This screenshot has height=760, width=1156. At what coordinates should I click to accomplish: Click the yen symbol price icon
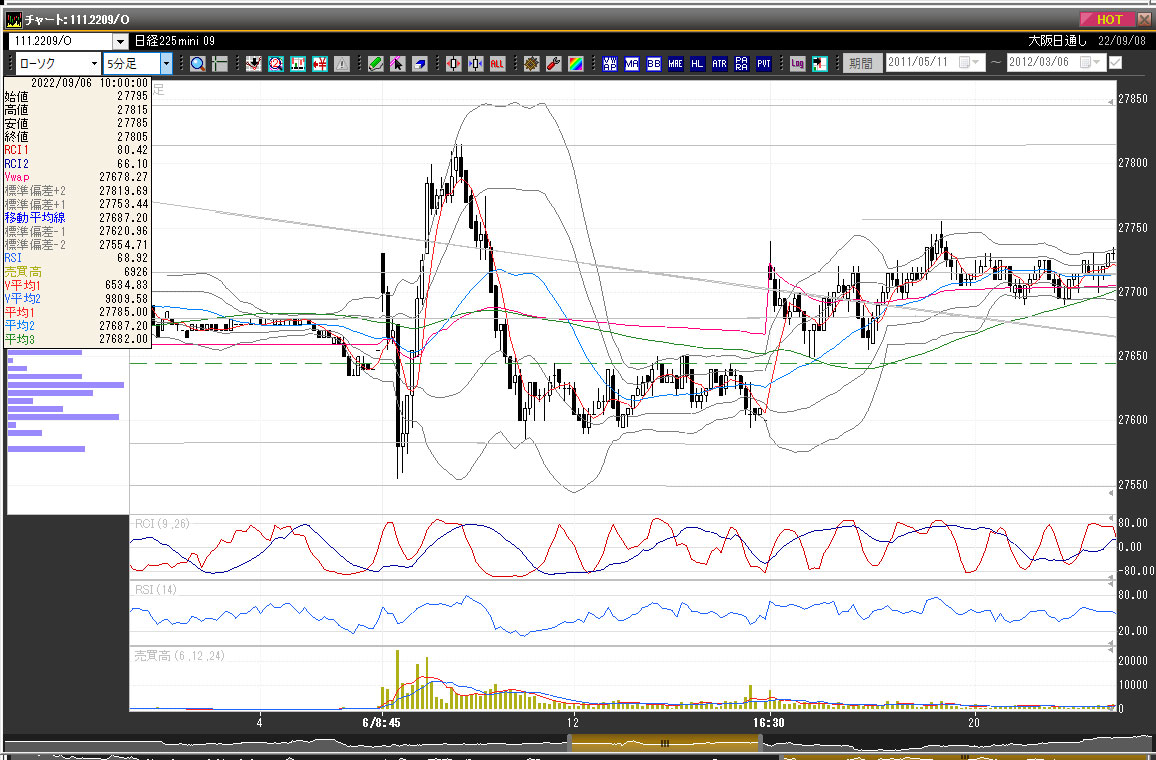320,64
